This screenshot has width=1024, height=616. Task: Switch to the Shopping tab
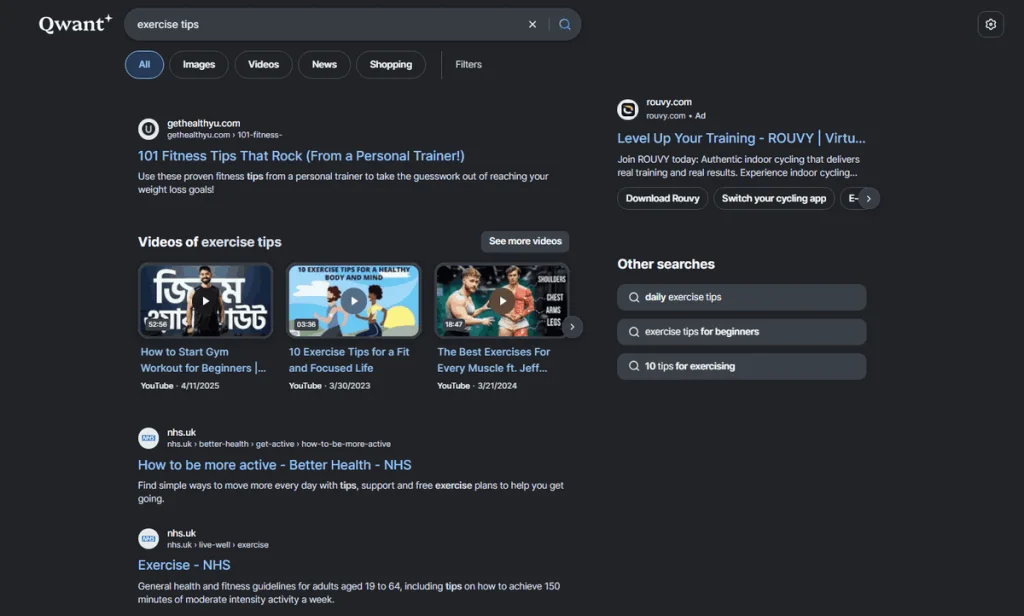click(x=391, y=65)
